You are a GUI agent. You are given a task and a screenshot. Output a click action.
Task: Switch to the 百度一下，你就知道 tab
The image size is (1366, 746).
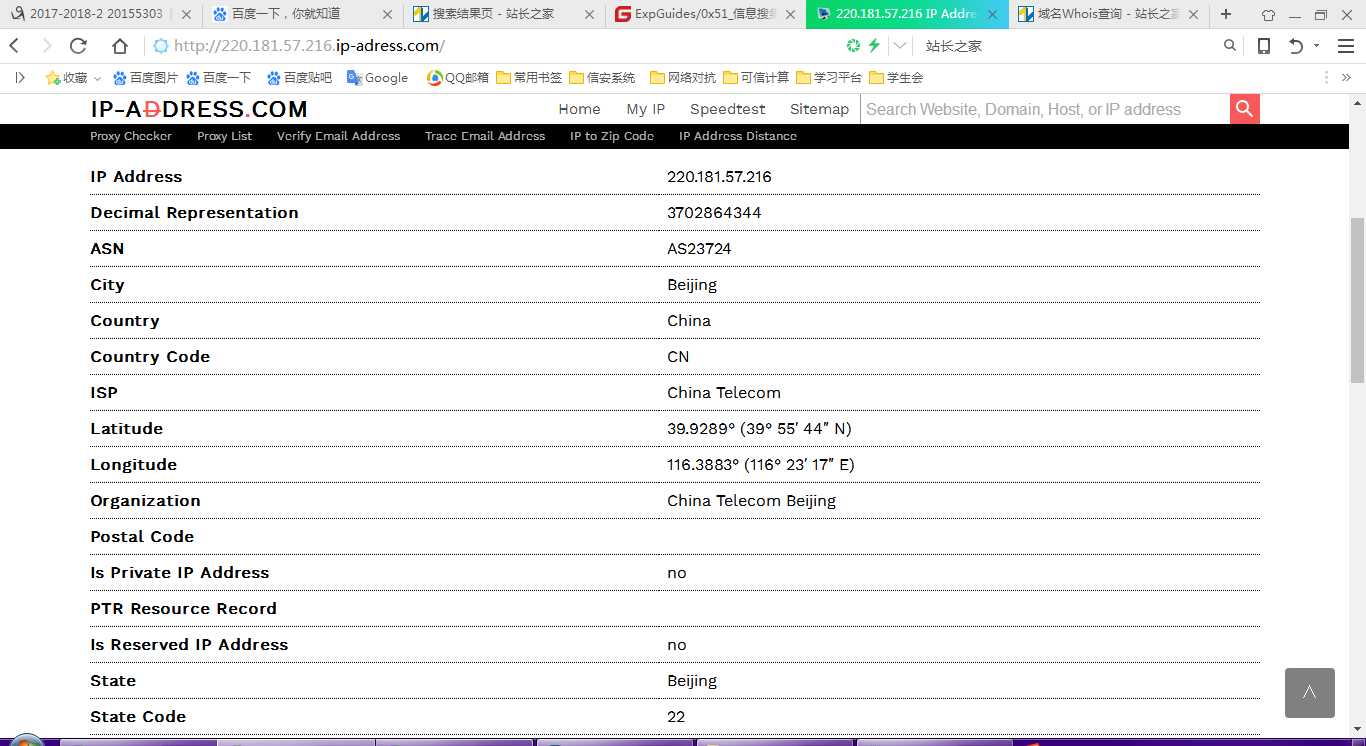click(x=302, y=15)
